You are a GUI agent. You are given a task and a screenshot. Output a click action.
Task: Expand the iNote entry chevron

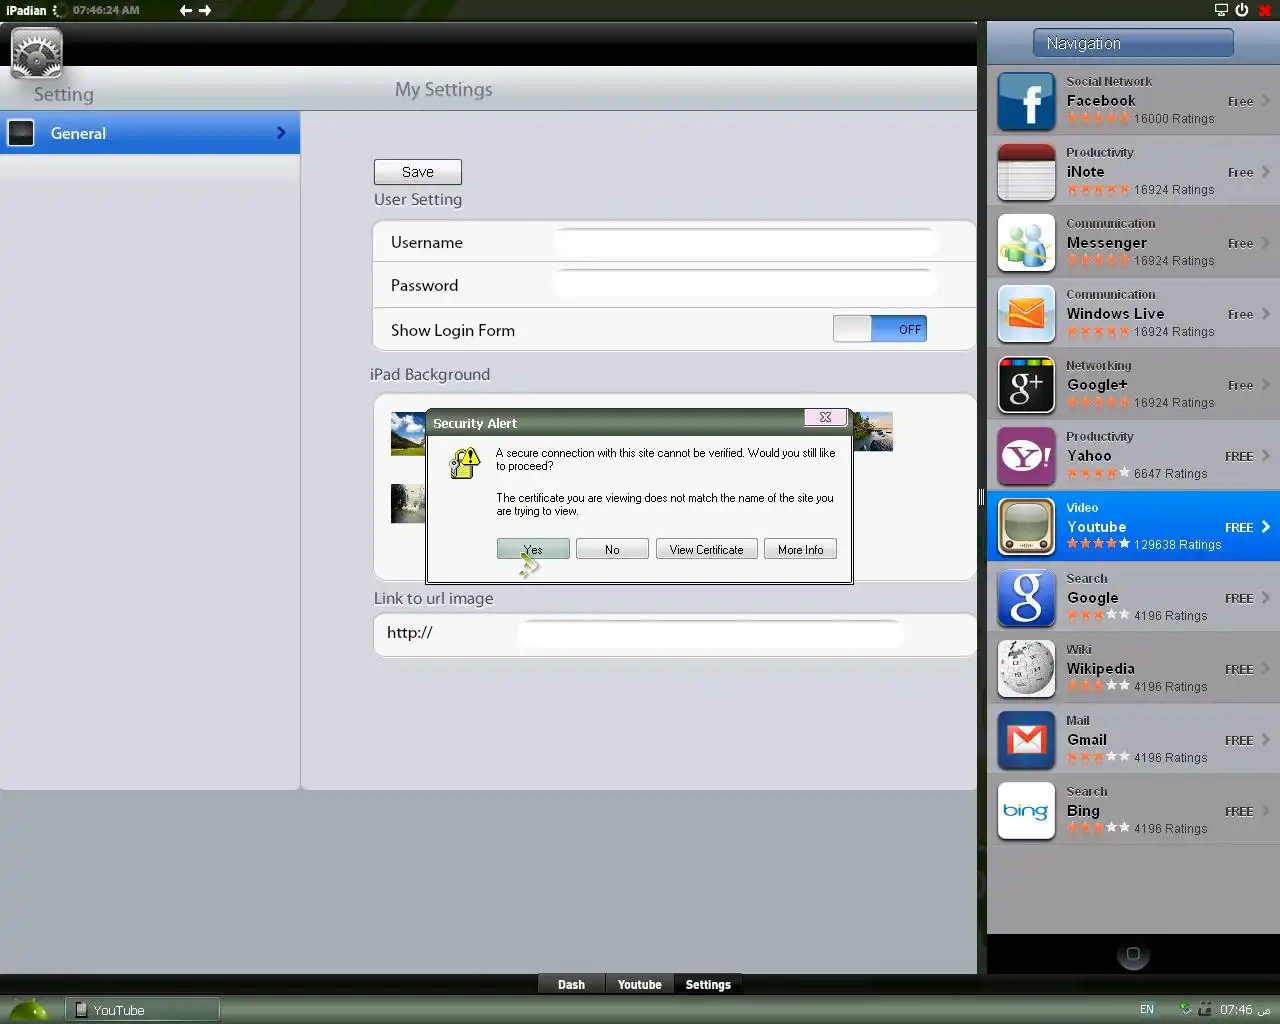pos(1266,172)
